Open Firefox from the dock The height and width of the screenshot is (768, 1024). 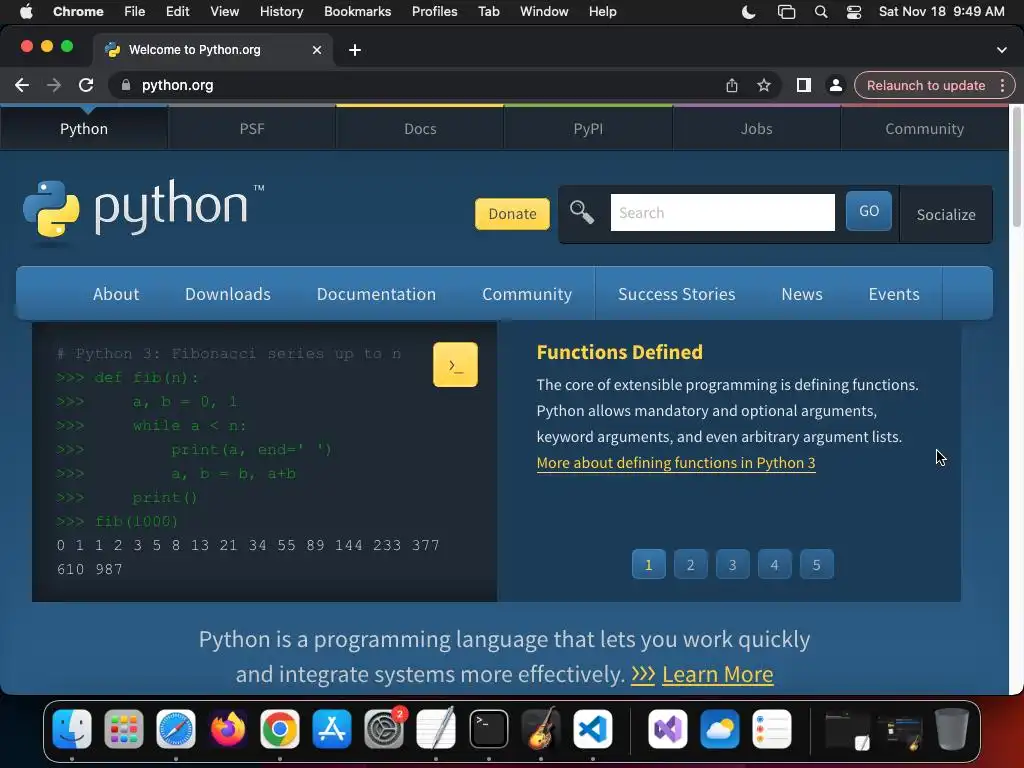tap(228, 729)
